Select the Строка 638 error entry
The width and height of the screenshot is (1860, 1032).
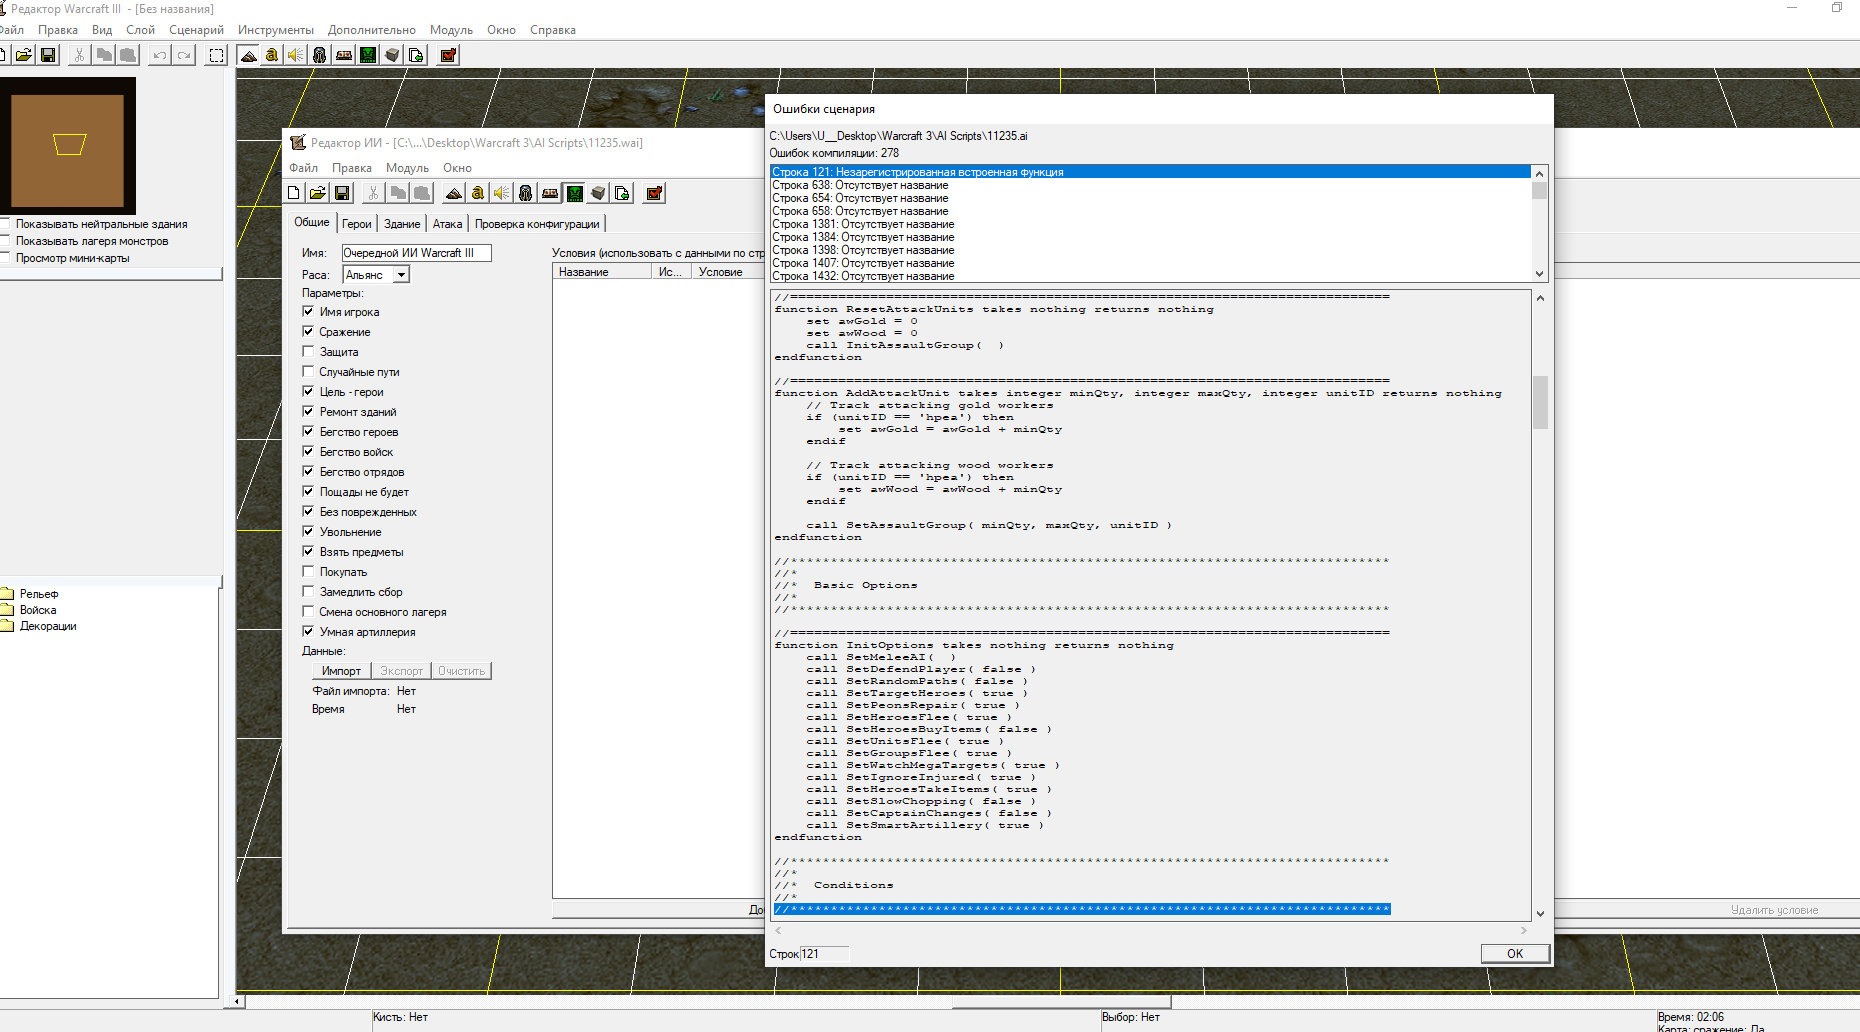[860, 185]
